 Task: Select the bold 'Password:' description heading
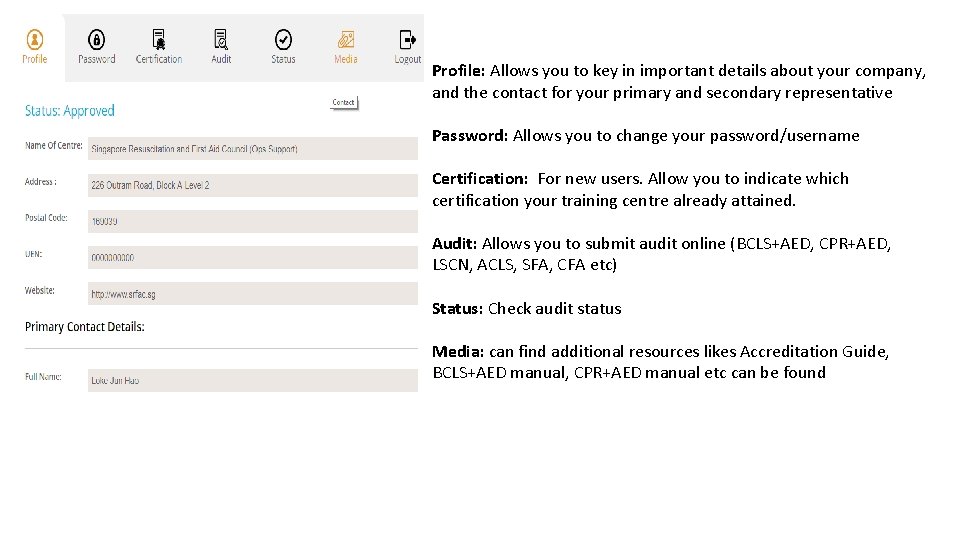click(470, 136)
